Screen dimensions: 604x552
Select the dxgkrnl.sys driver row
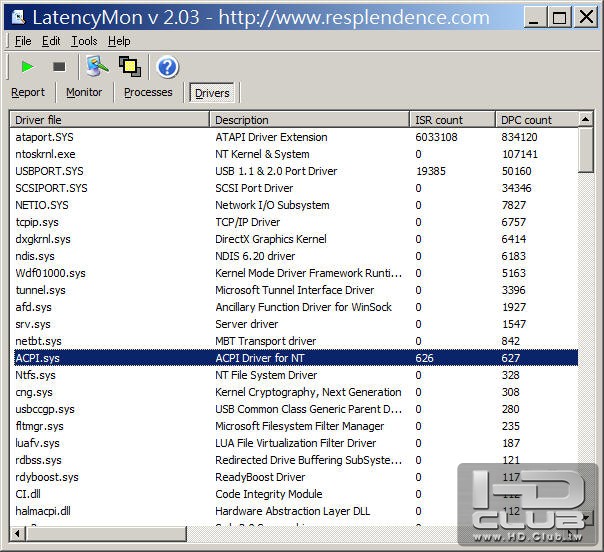point(296,239)
